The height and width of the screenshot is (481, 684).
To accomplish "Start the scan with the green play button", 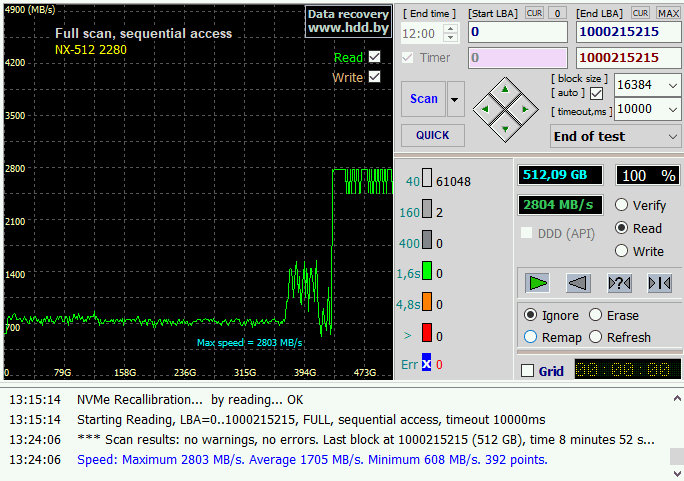I will click(537, 283).
